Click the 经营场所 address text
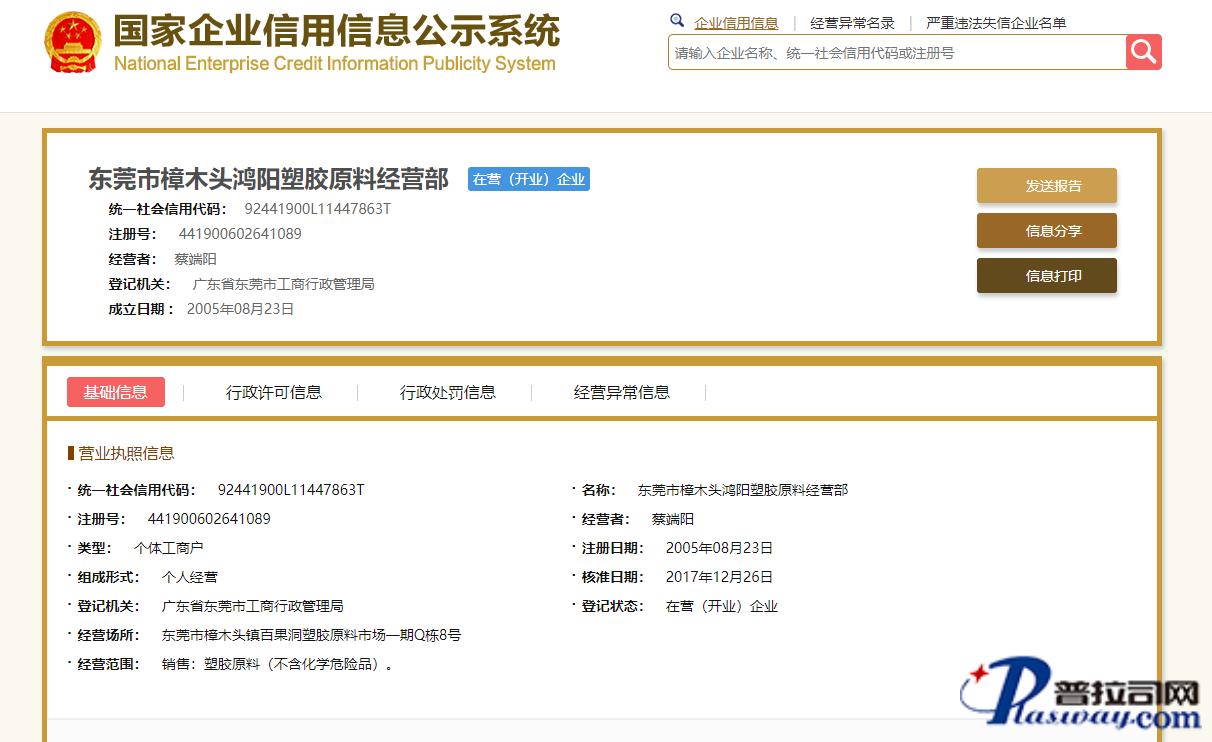The width and height of the screenshot is (1212, 742). pos(311,635)
